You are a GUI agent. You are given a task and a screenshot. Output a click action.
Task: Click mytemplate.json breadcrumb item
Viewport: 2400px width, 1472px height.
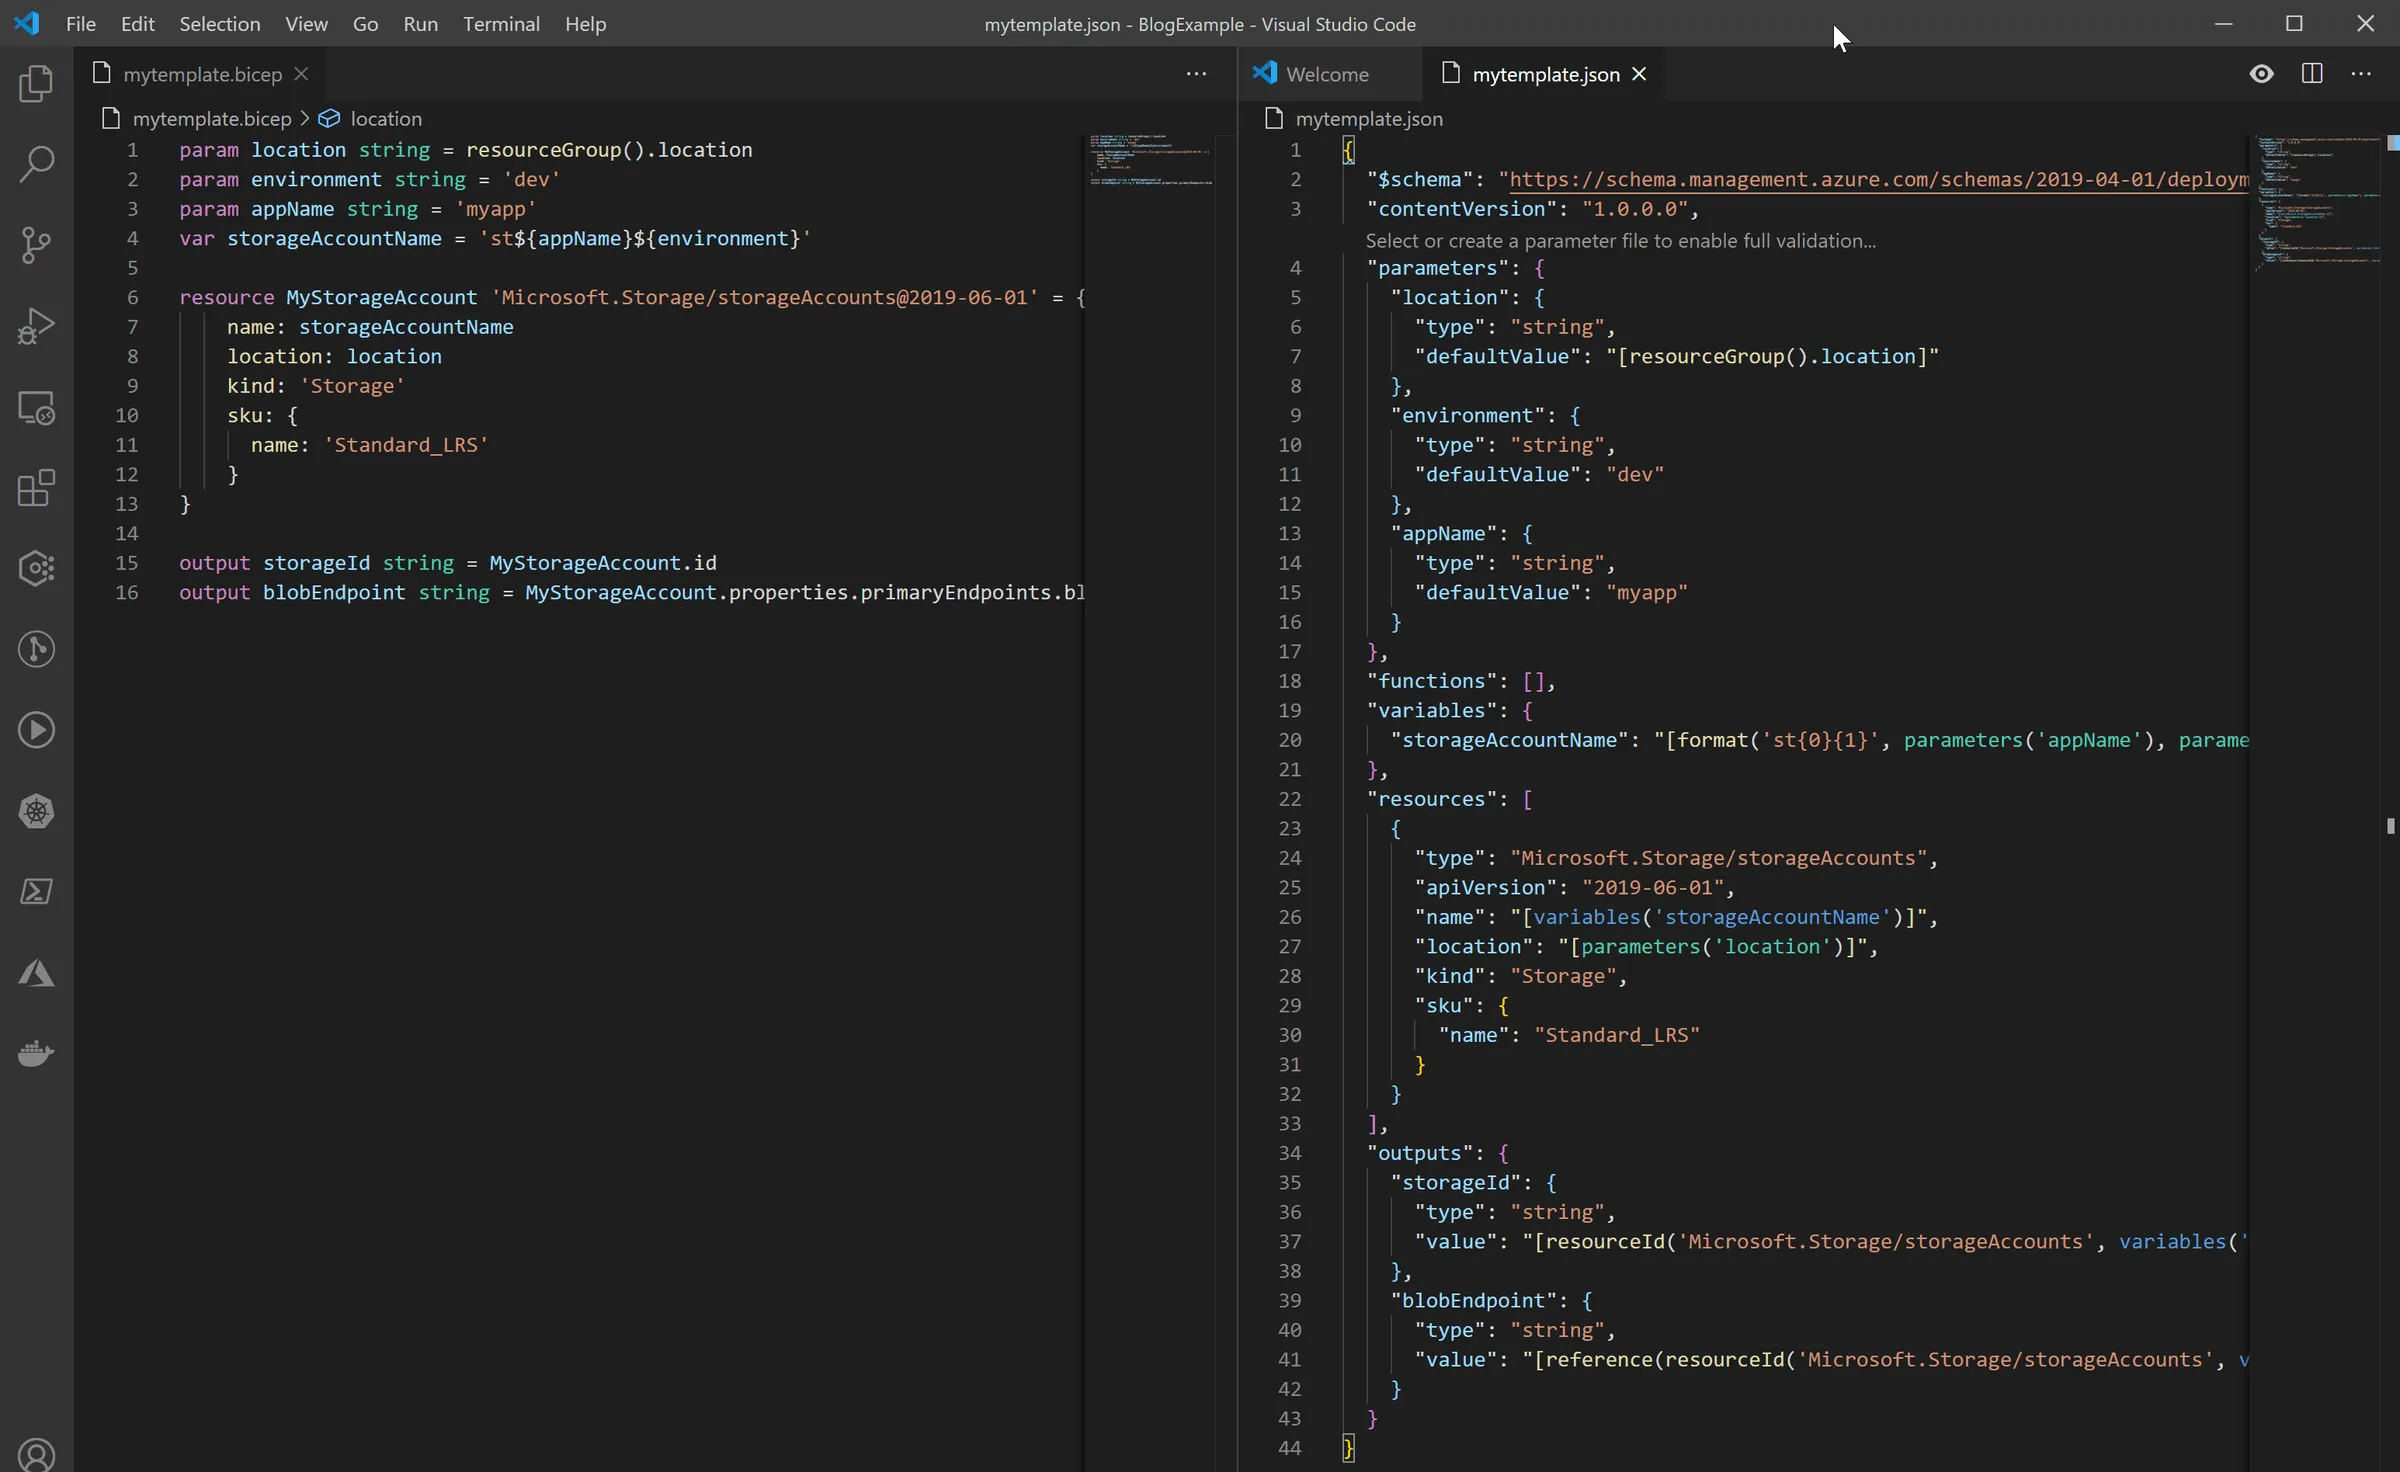tap(1354, 119)
